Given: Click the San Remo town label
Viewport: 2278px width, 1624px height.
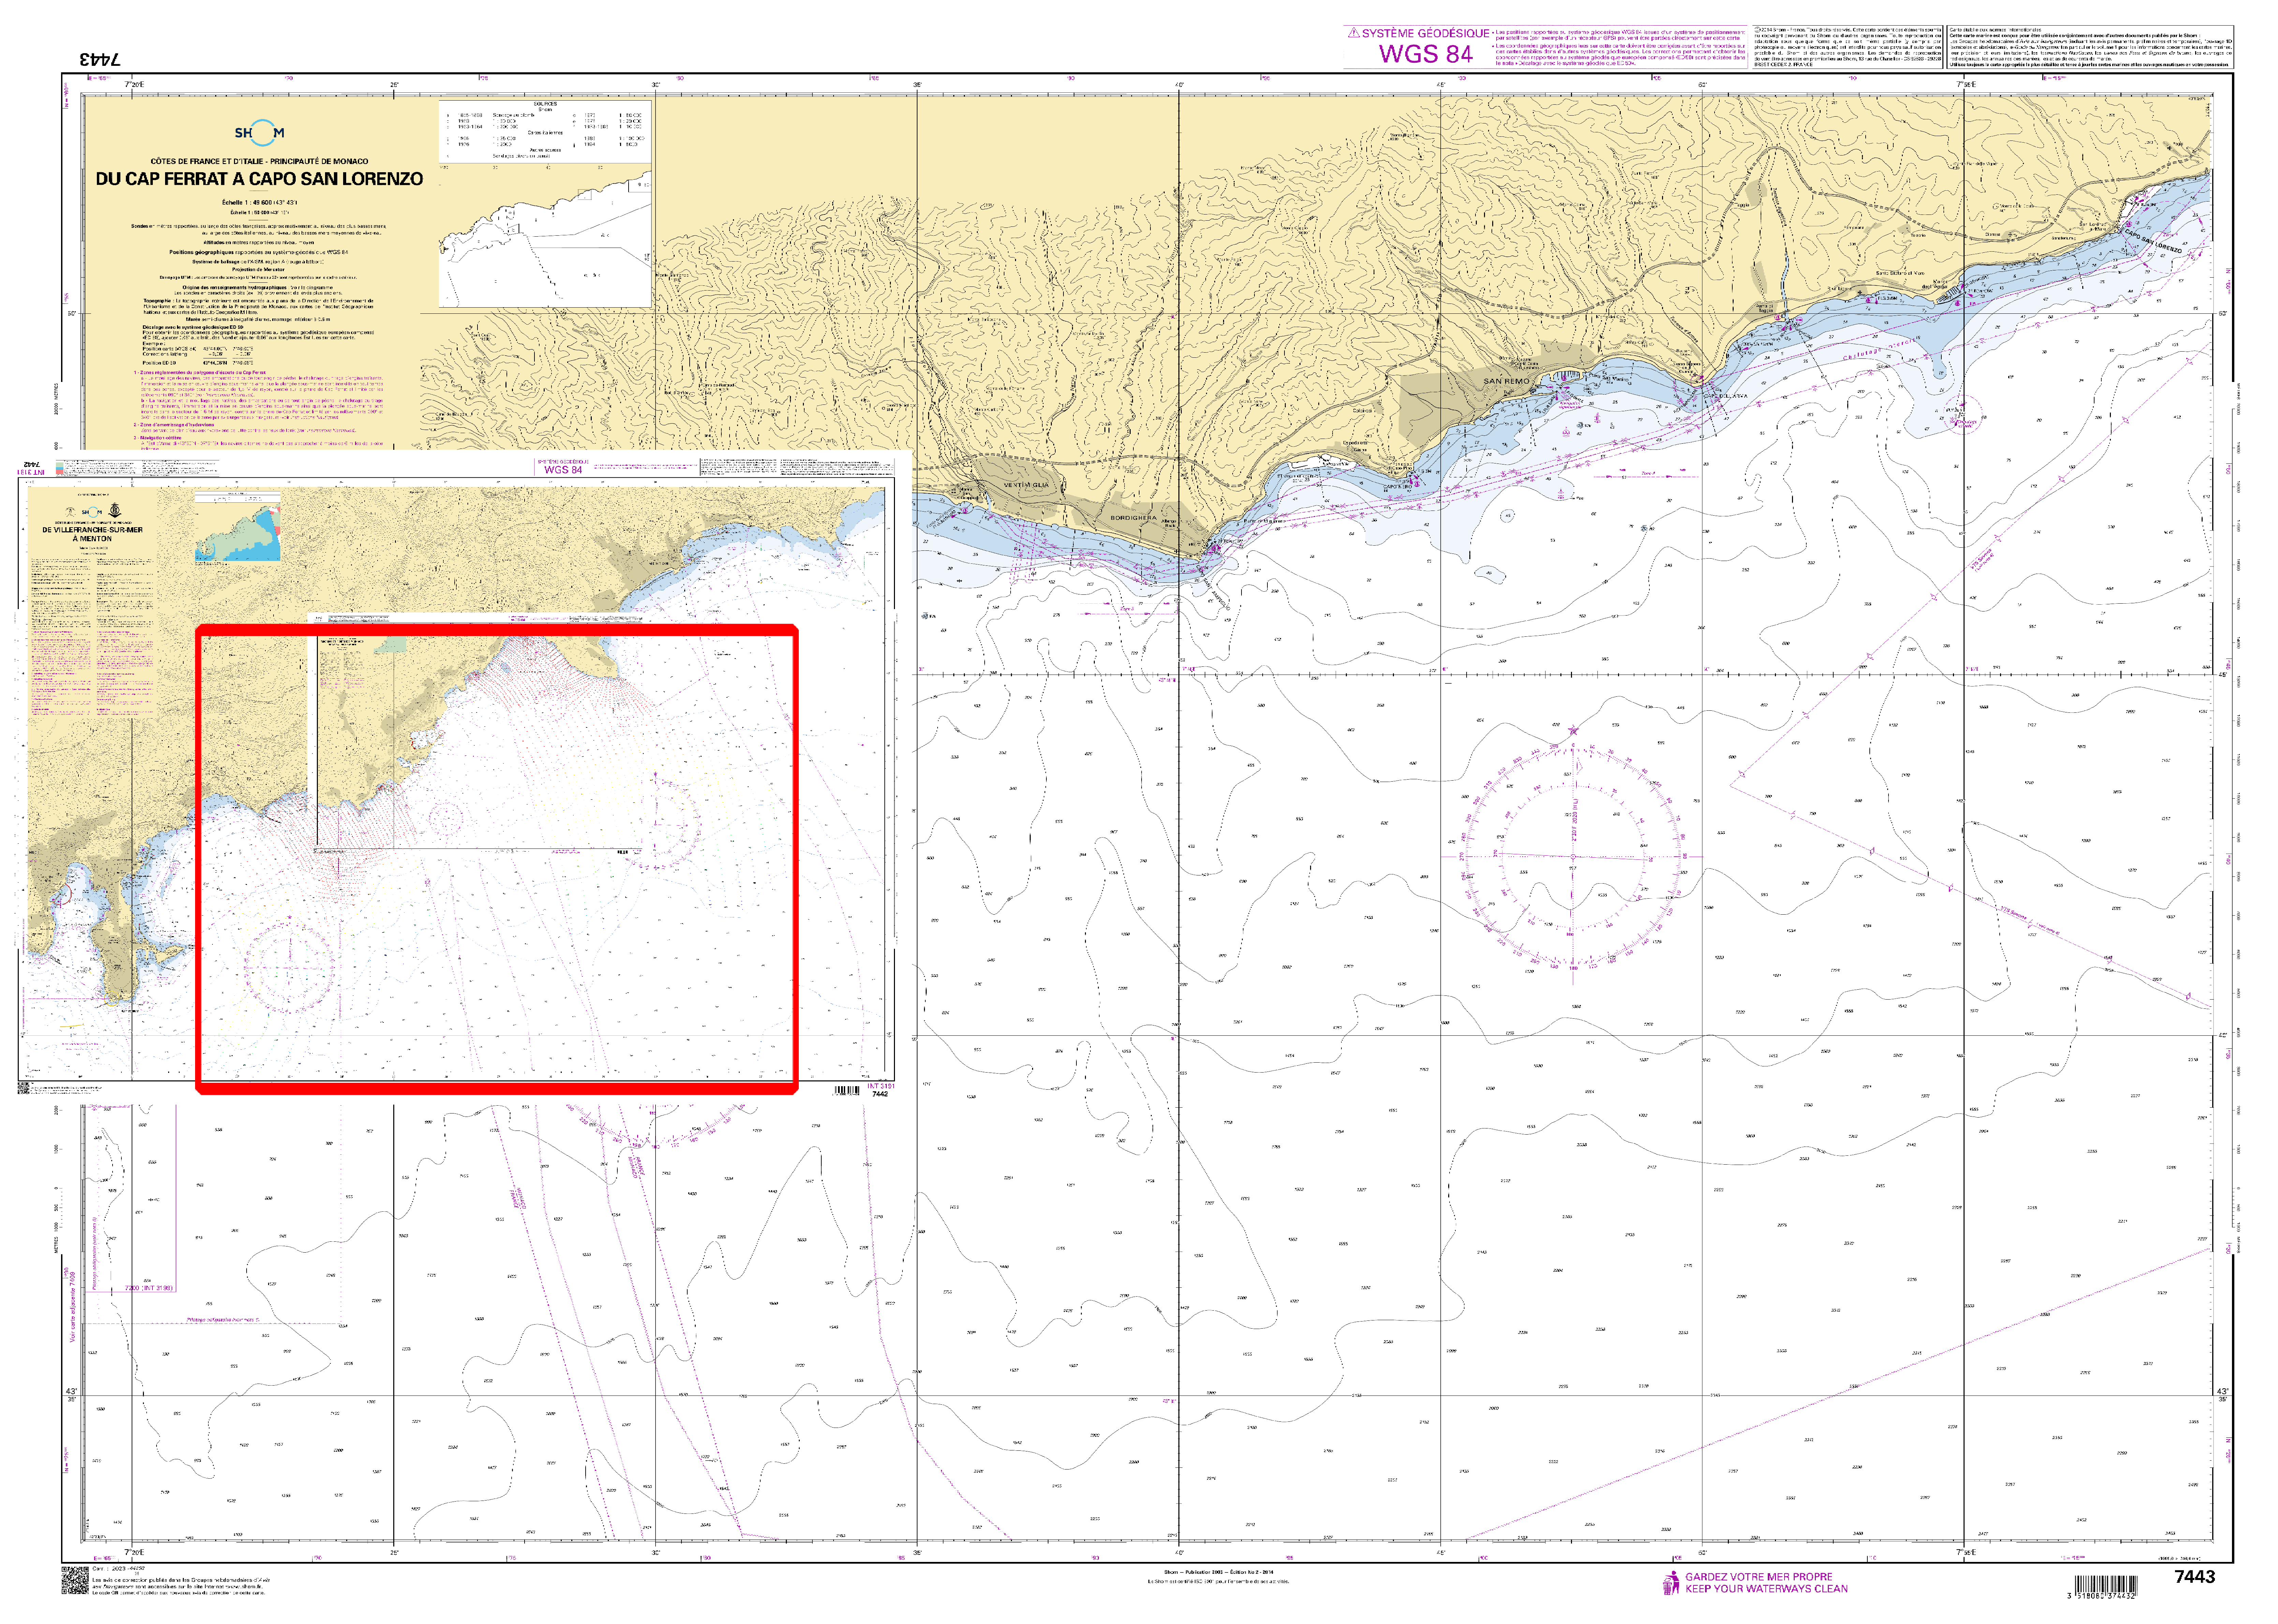Looking at the screenshot, I should [1506, 381].
